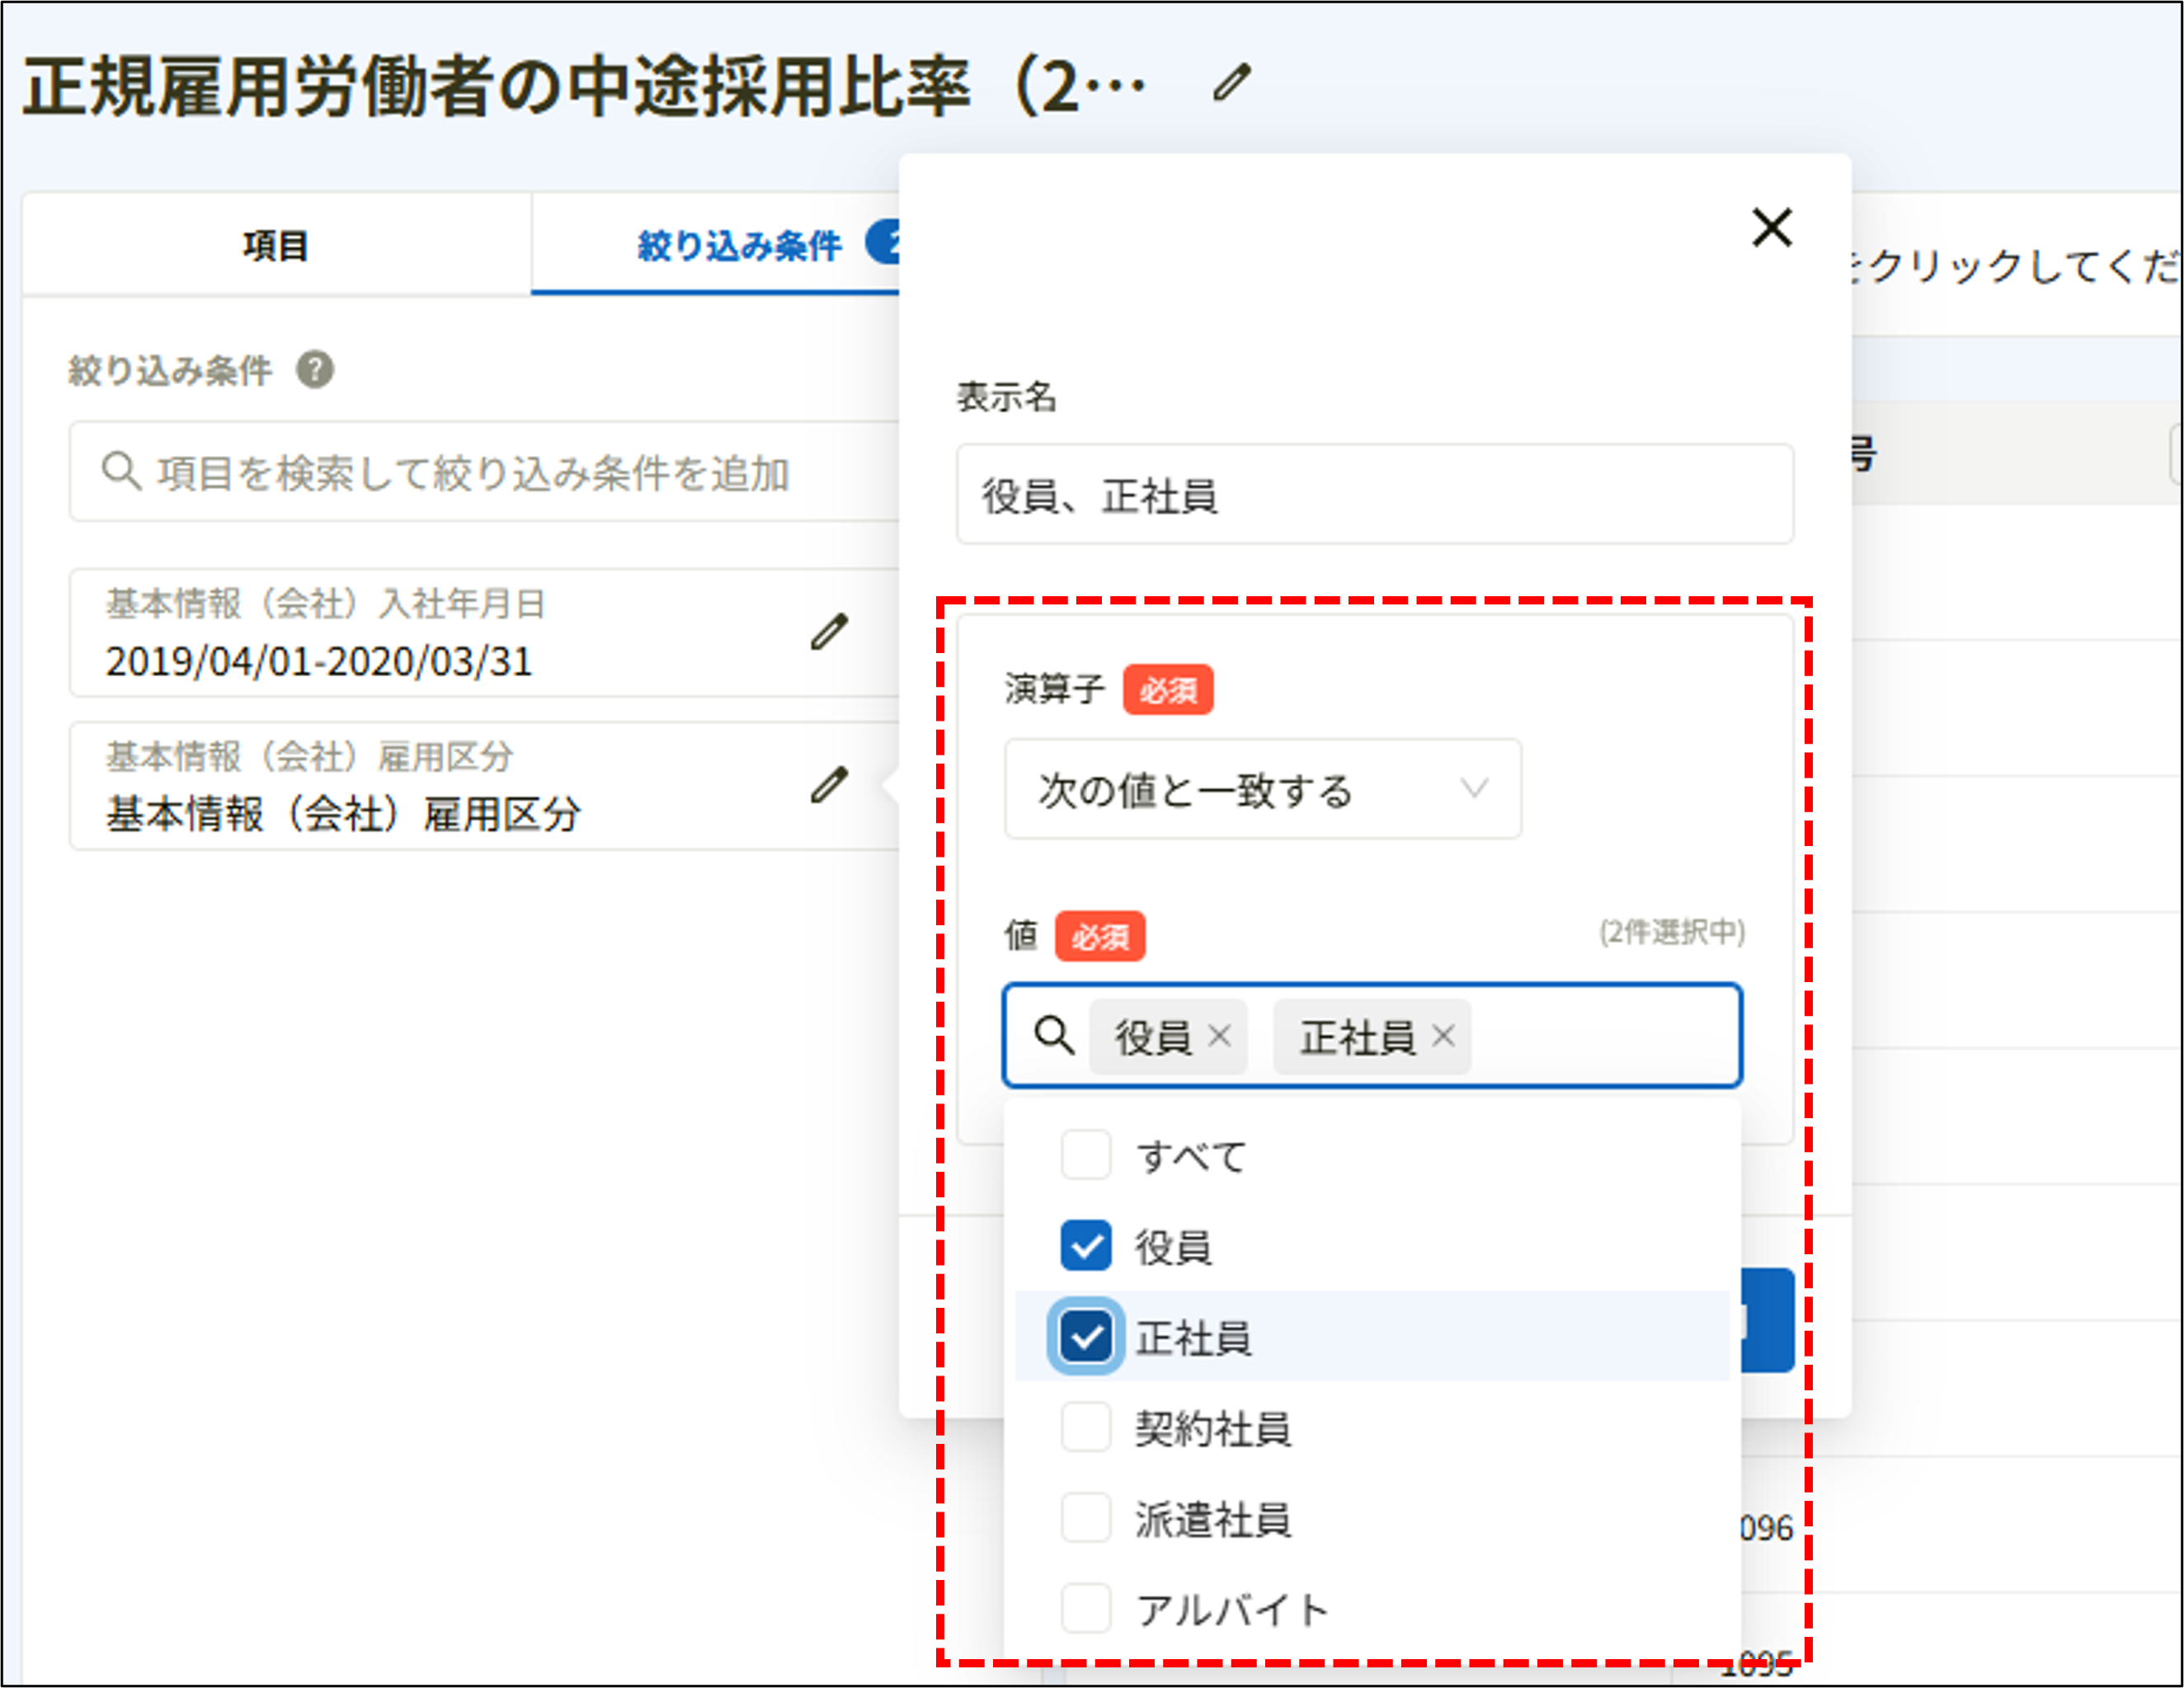Remove the 正社員 chip with its × icon
Viewport: 2184px width, 1688px height.
coord(1443,1037)
